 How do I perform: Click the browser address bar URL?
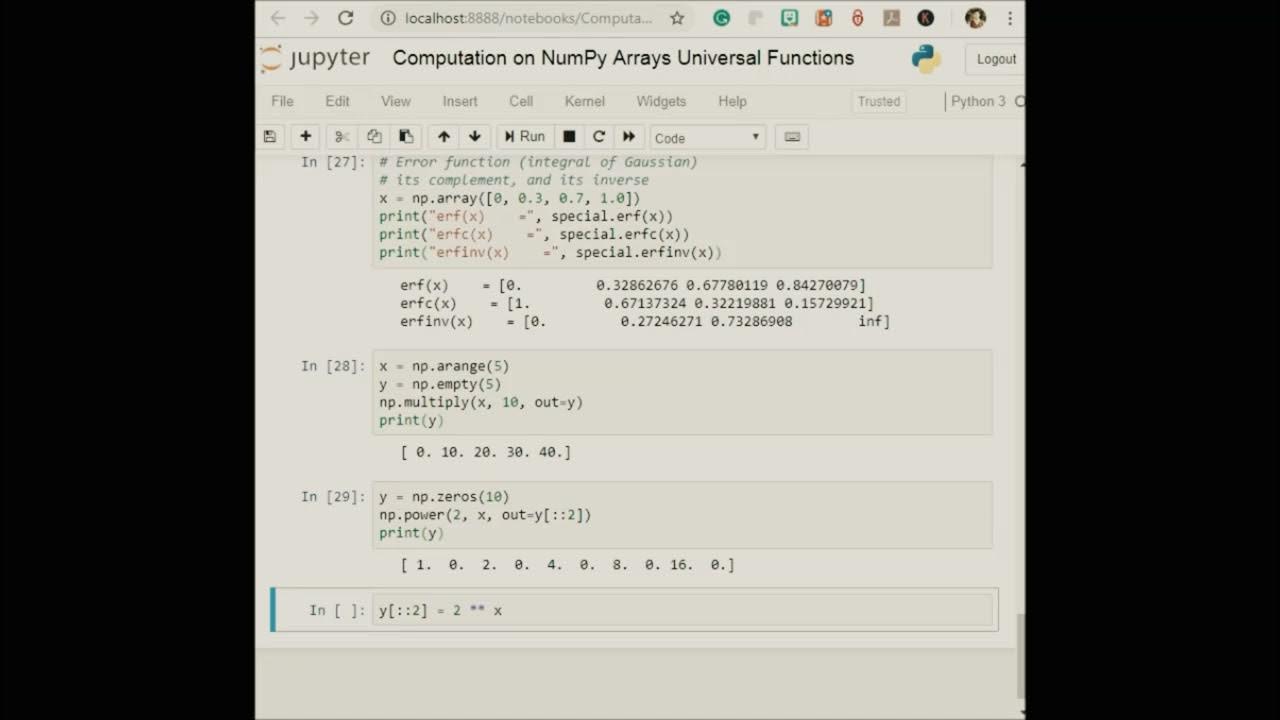528,18
